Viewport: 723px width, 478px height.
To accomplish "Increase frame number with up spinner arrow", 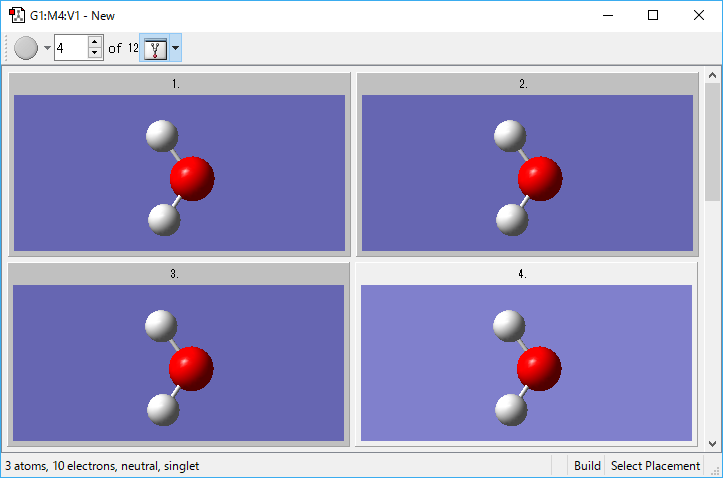I will pos(95,41).
